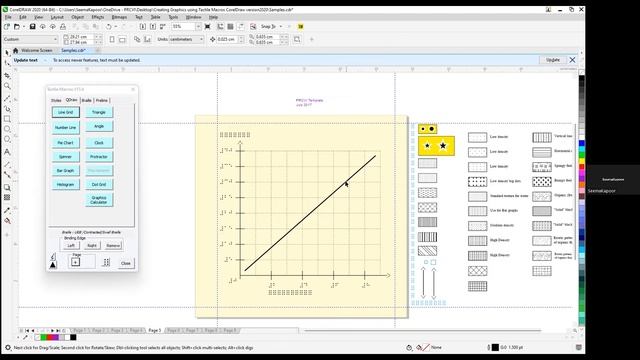This screenshot has height=360, width=640.
Task: Open the Bitmaps menu
Action: 119,17
